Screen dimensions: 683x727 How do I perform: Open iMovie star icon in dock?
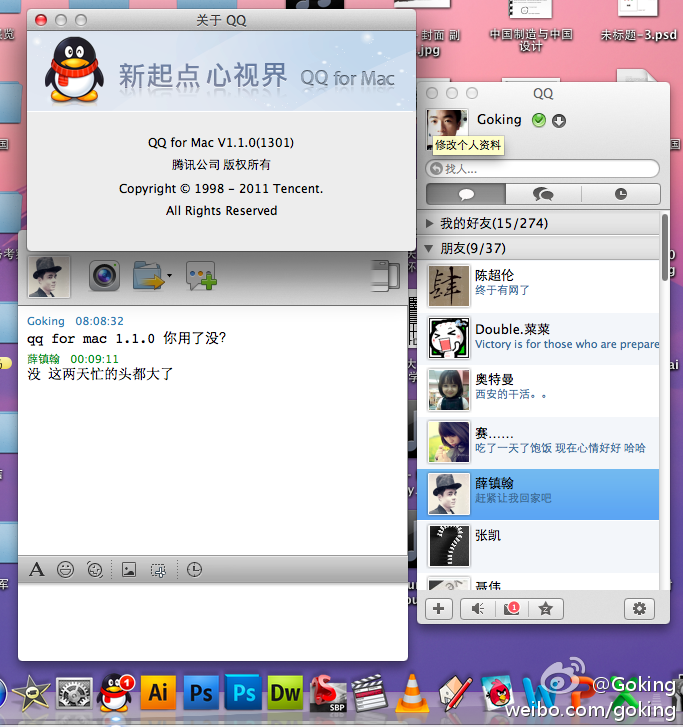point(31,694)
